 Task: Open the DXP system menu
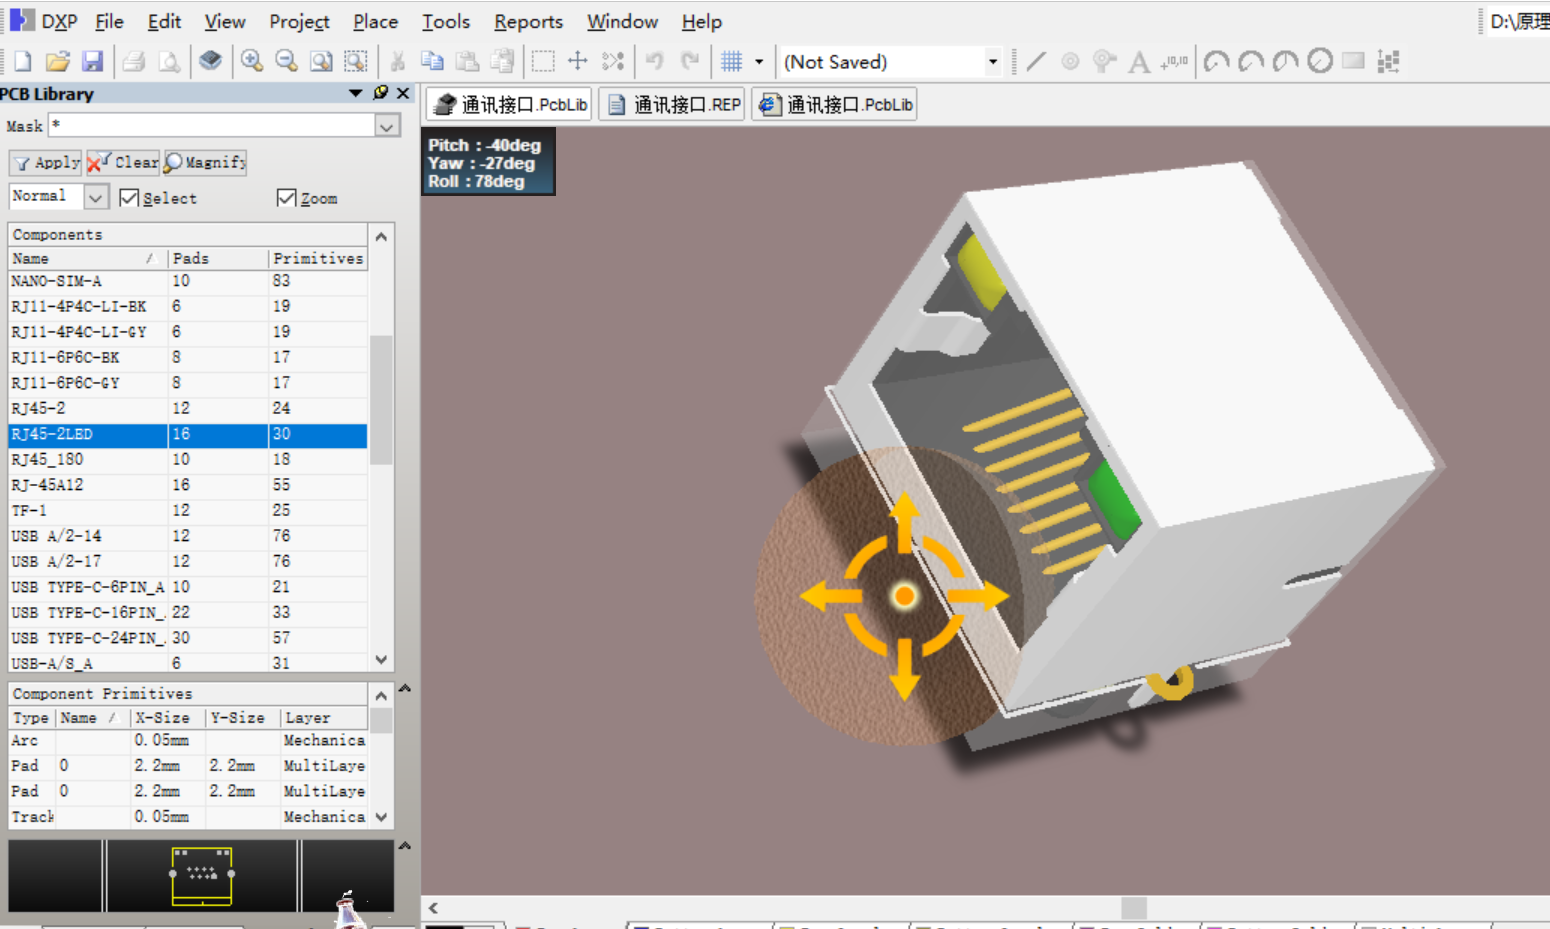(43, 21)
